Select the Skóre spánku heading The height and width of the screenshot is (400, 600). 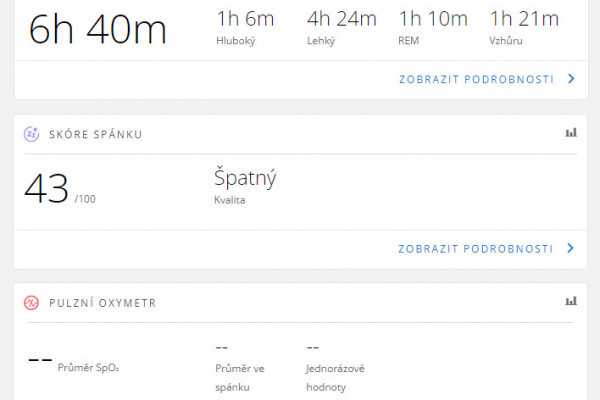(96, 134)
